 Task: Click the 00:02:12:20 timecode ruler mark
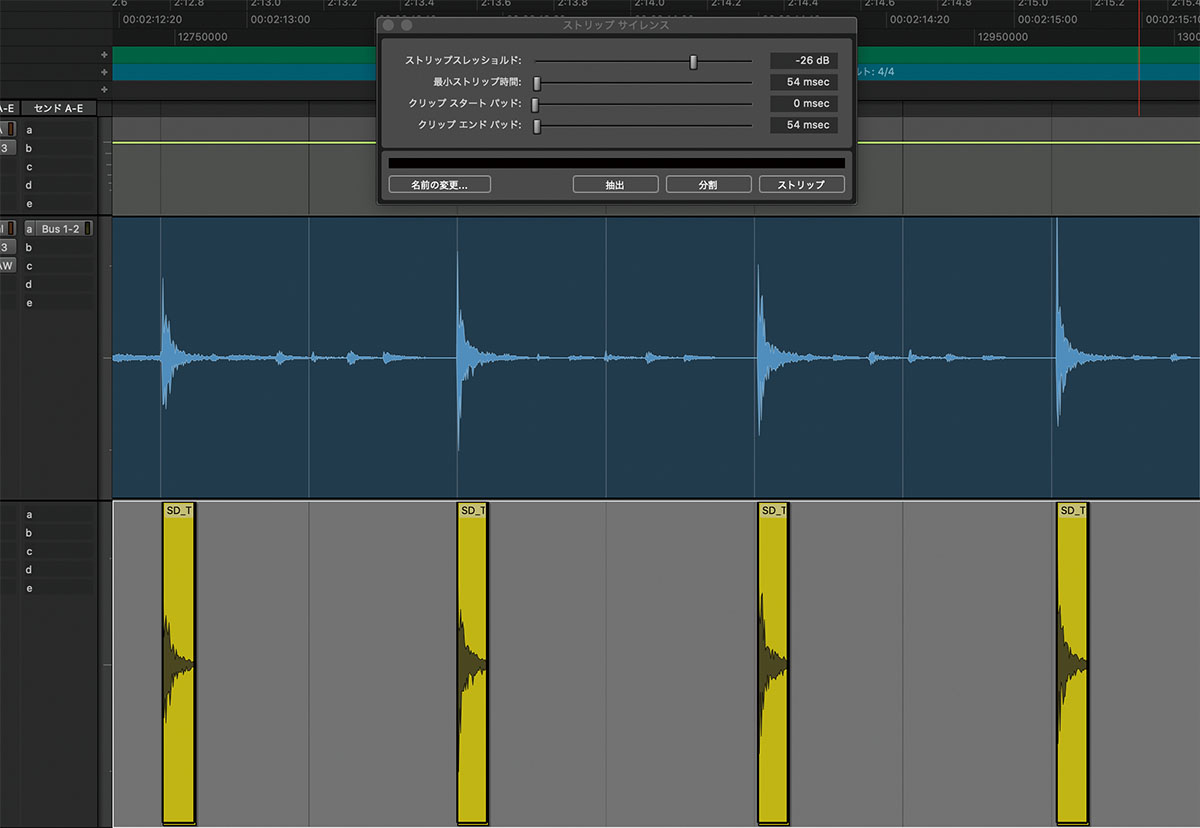point(152,19)
